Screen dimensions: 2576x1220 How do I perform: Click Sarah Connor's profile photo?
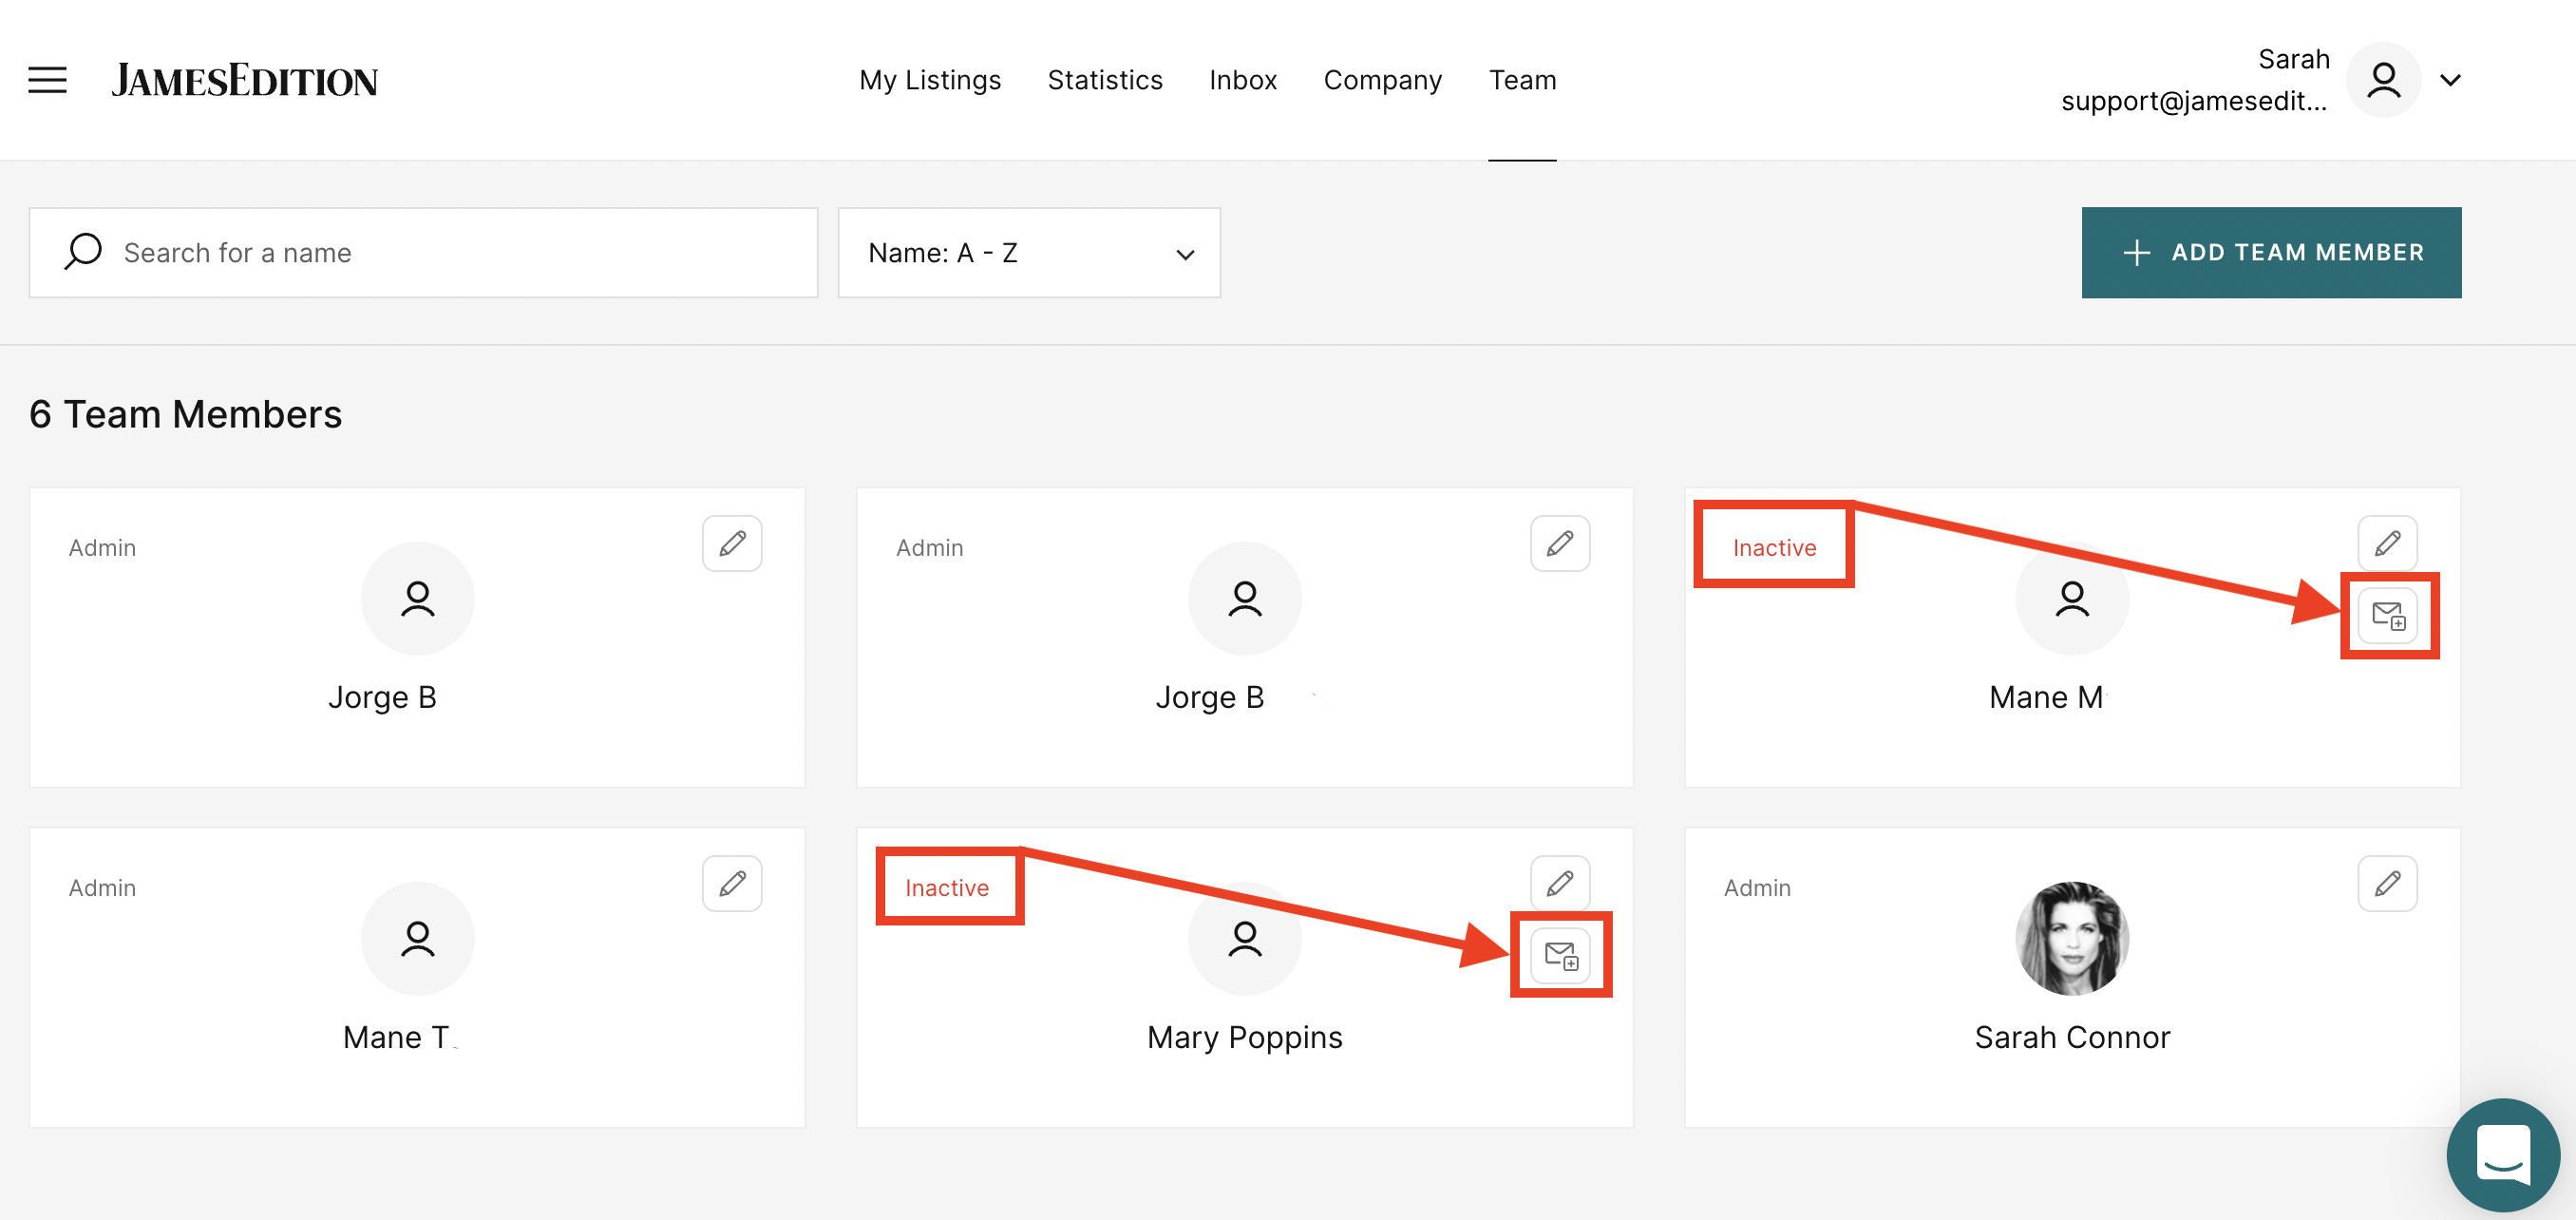coord(2071,938)
